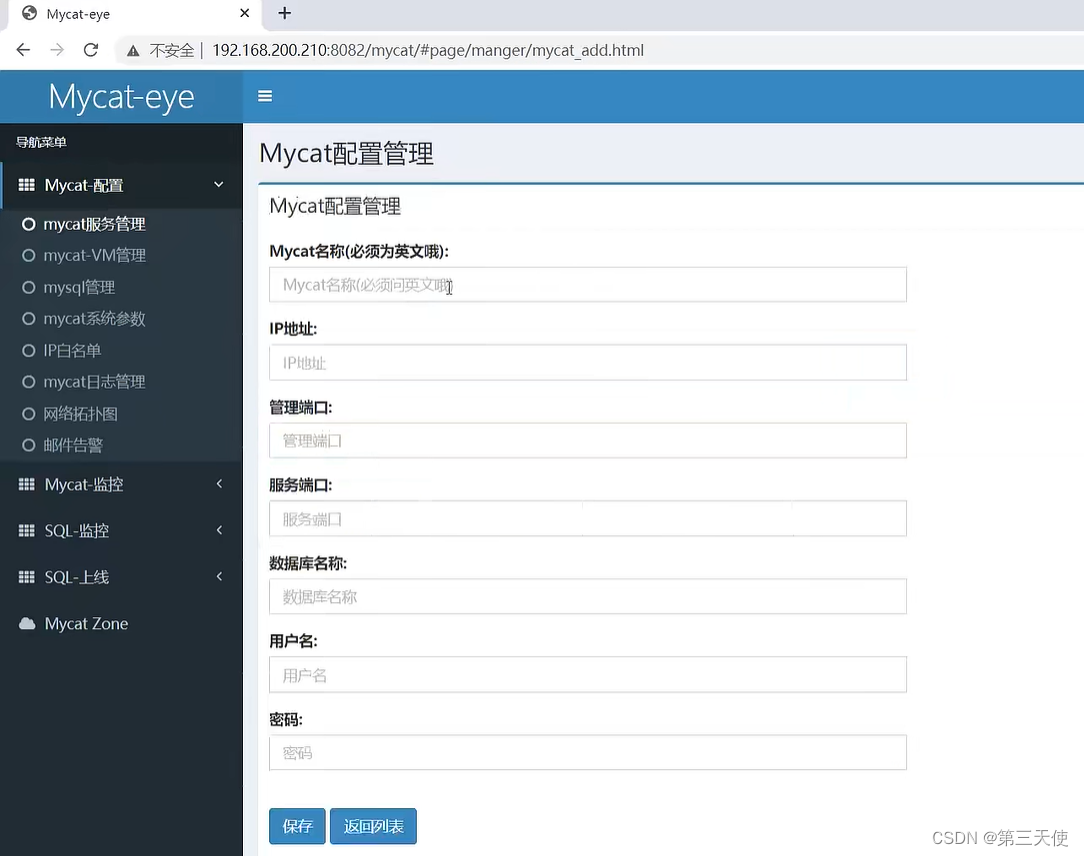Click the Mycat-监控 grid icon
1084x856 pixels.
point(26,484)
